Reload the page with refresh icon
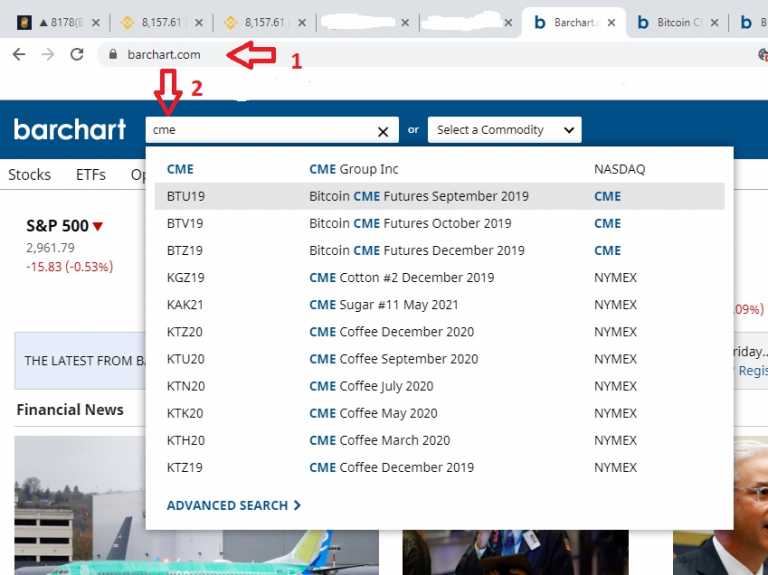This screenshot has height=575, width=768. 77,54
